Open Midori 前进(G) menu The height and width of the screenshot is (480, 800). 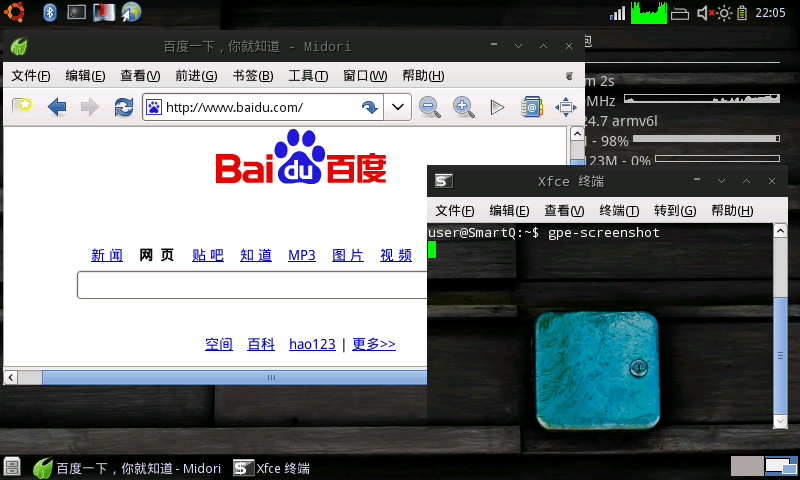click(196, 76)
